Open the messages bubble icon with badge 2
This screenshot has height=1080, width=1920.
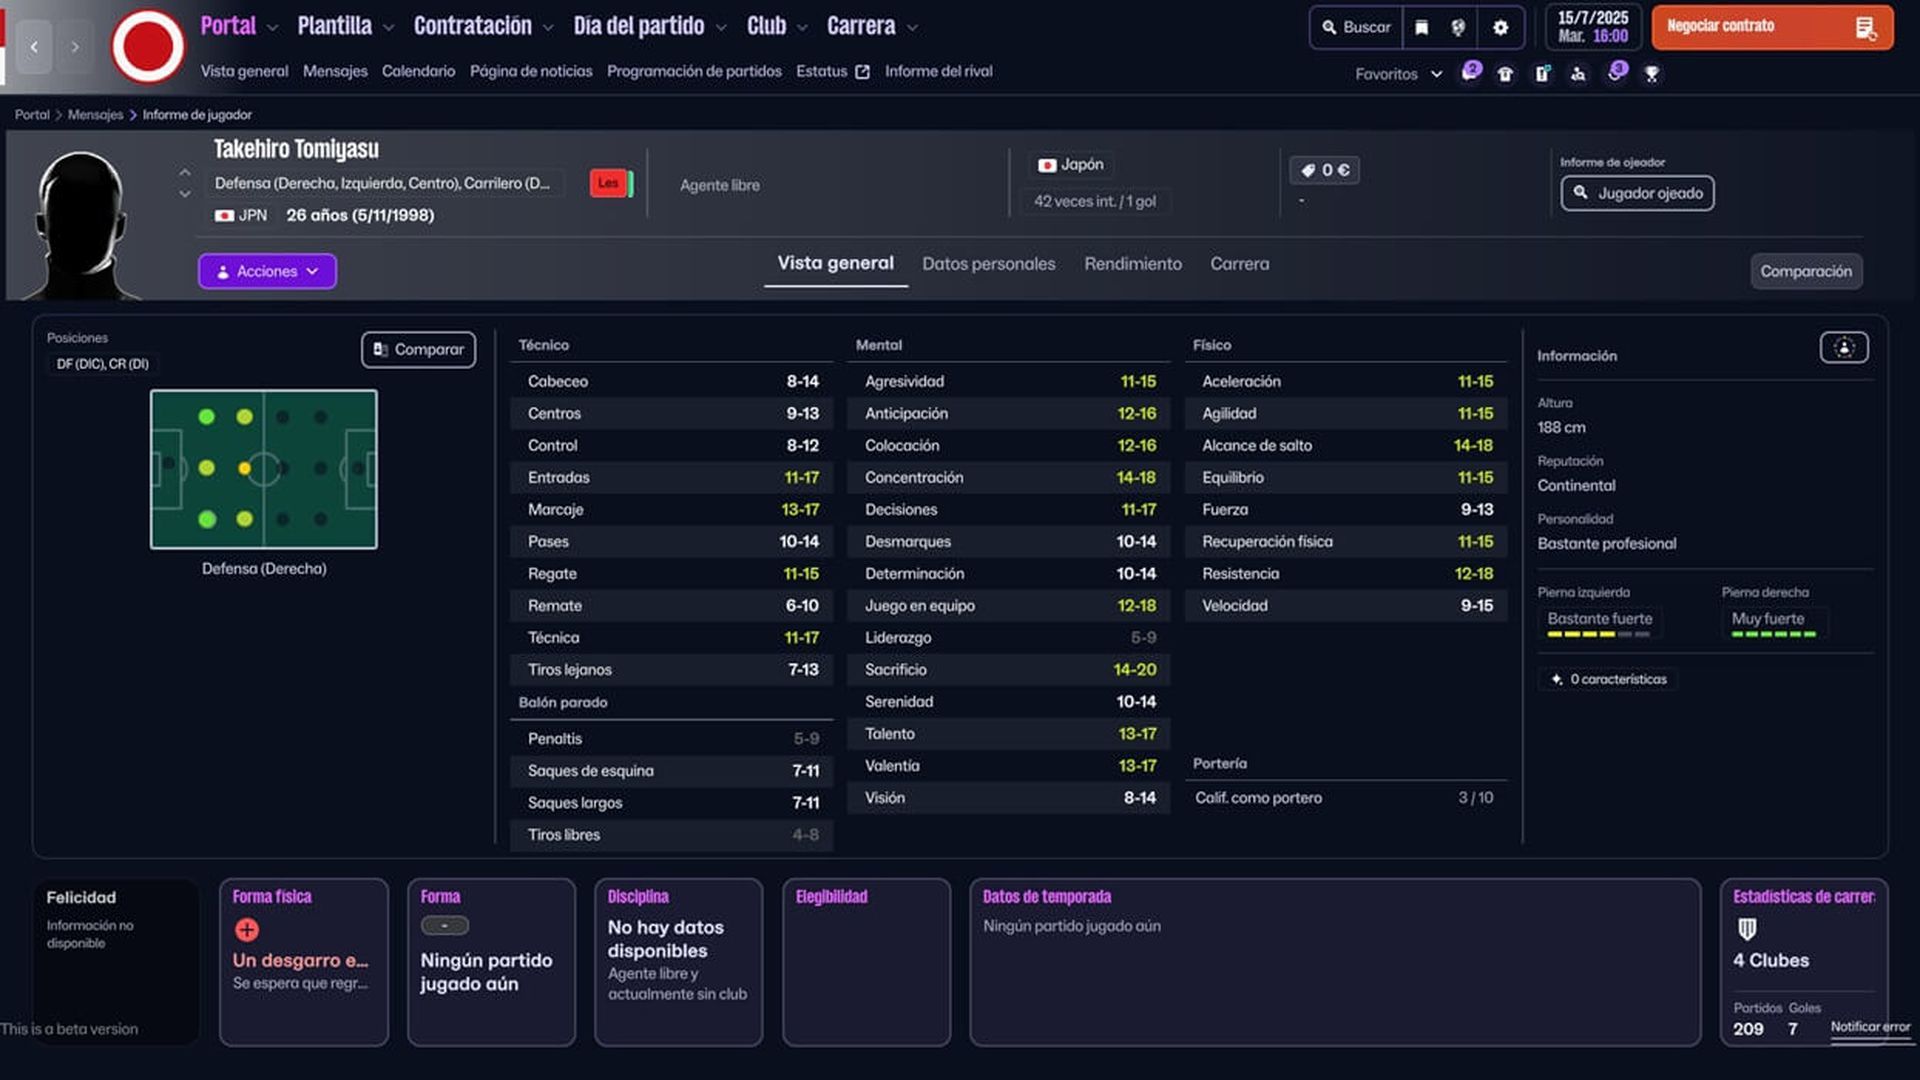coord(1470,72)
